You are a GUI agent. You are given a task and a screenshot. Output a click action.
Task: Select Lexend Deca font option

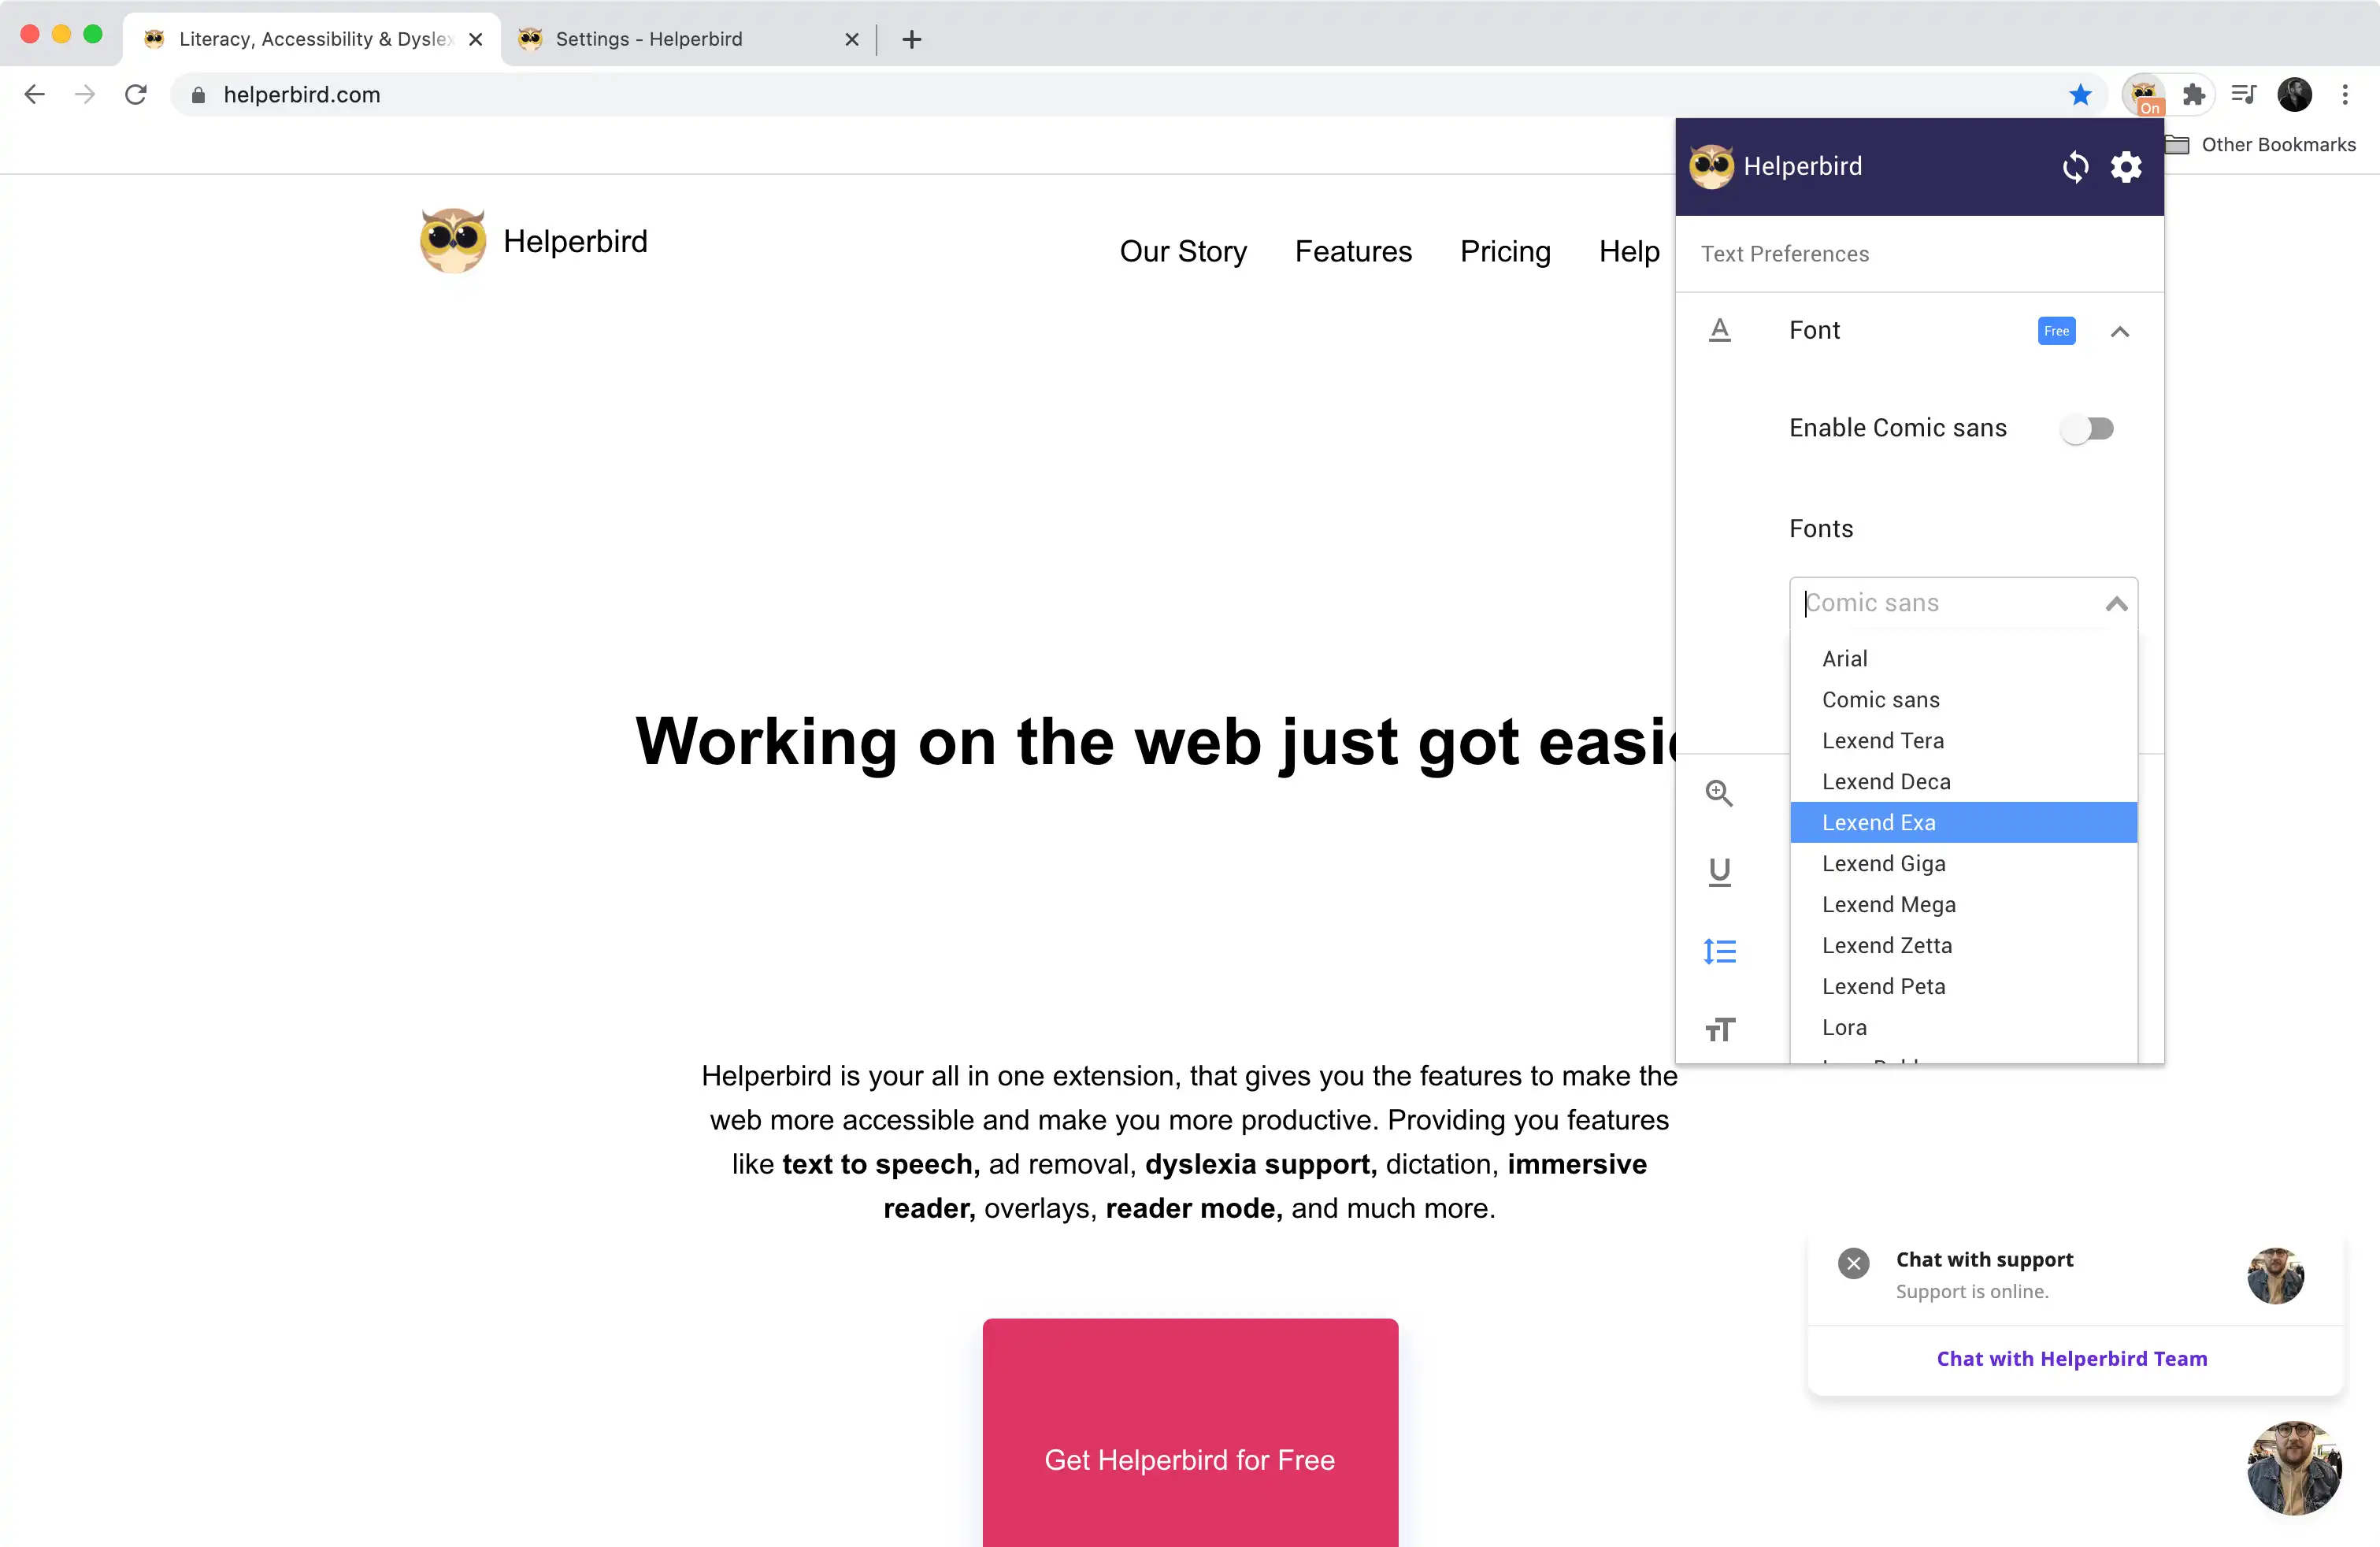(1963, 782)
